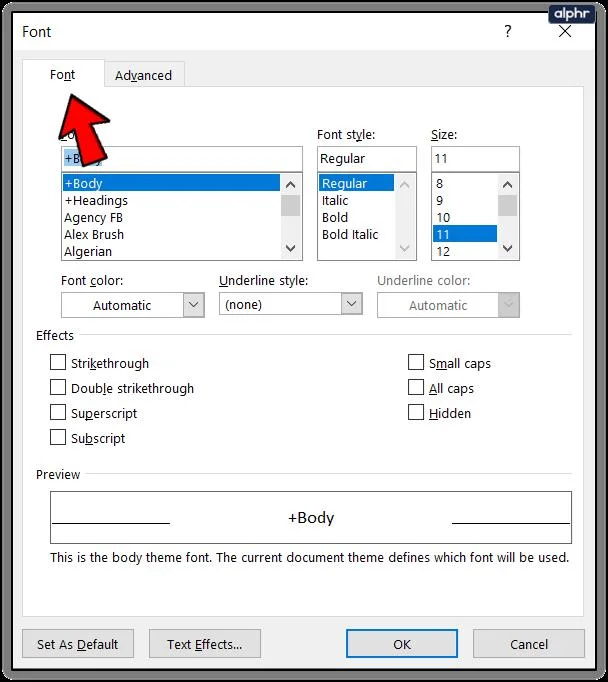Image resolution: width=608 pixels, height=682 pixels.
Task: Select Bold Italic font style
Action: coord(356,234)
